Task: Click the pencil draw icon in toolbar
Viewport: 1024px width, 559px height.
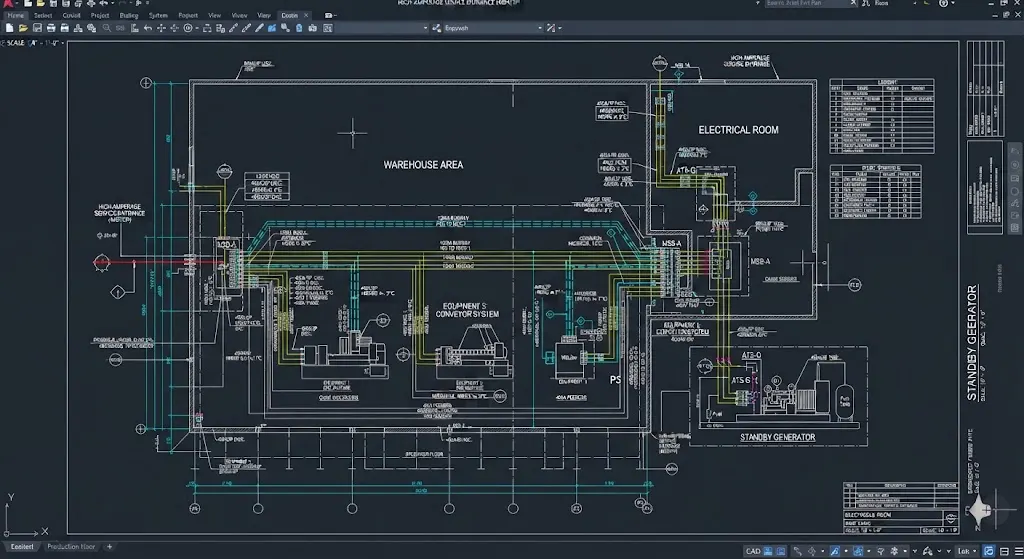Action: click(232, 28)
